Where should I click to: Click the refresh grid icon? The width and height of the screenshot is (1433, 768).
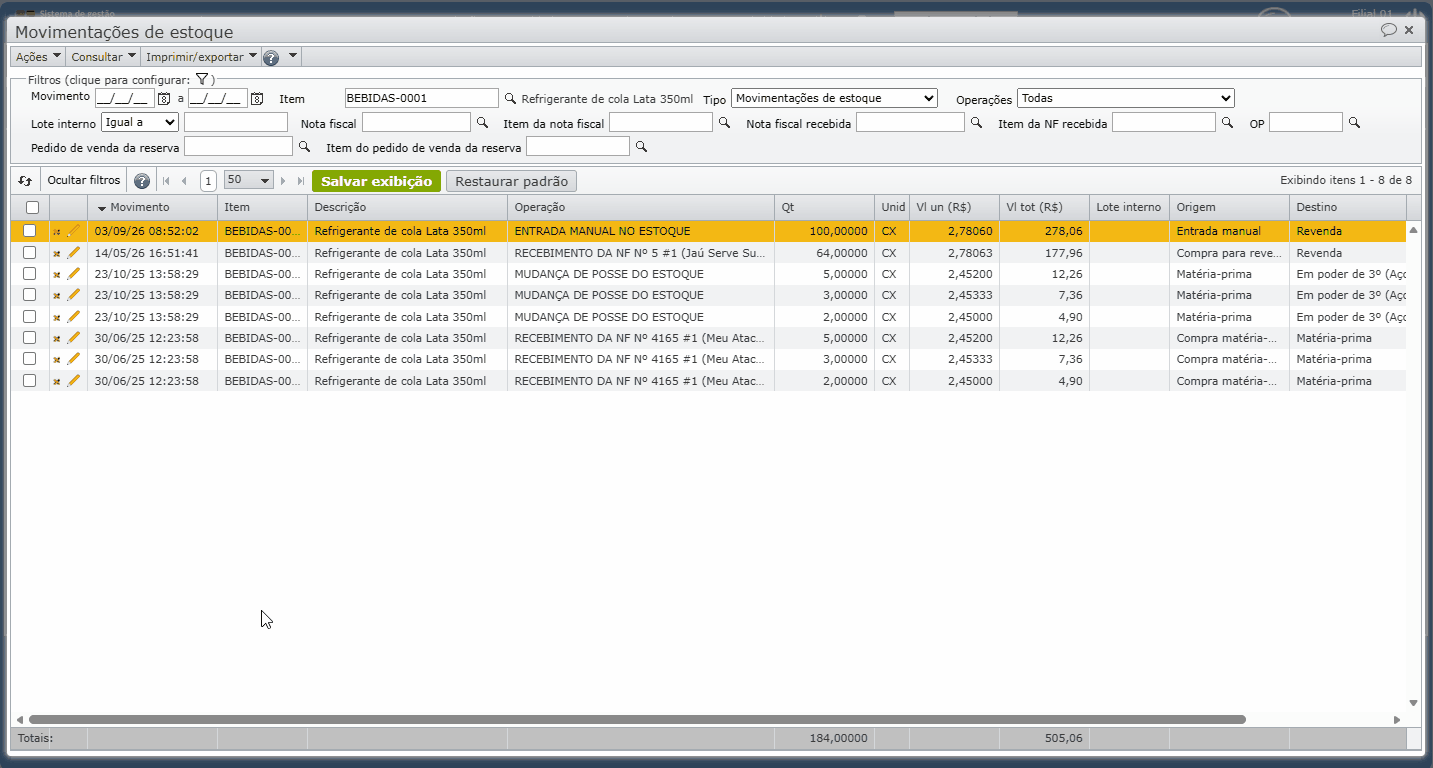(x=25, y=181)
